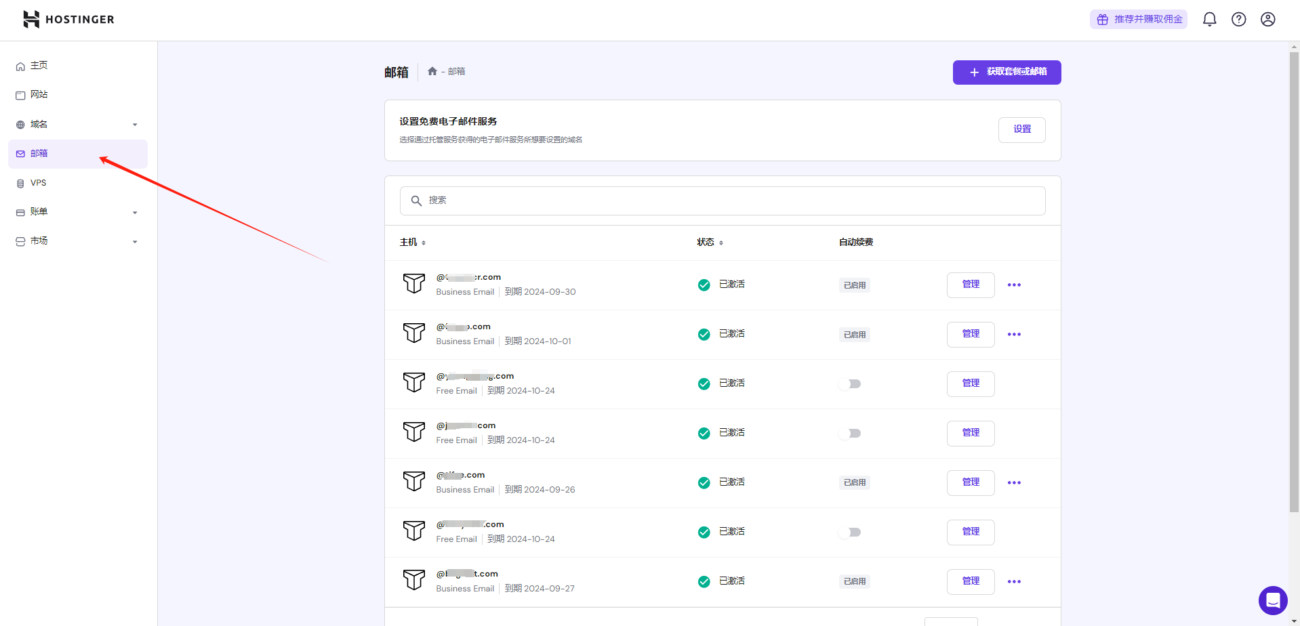
Task: Click the Hostinger logo
Action: click(68, 19)
